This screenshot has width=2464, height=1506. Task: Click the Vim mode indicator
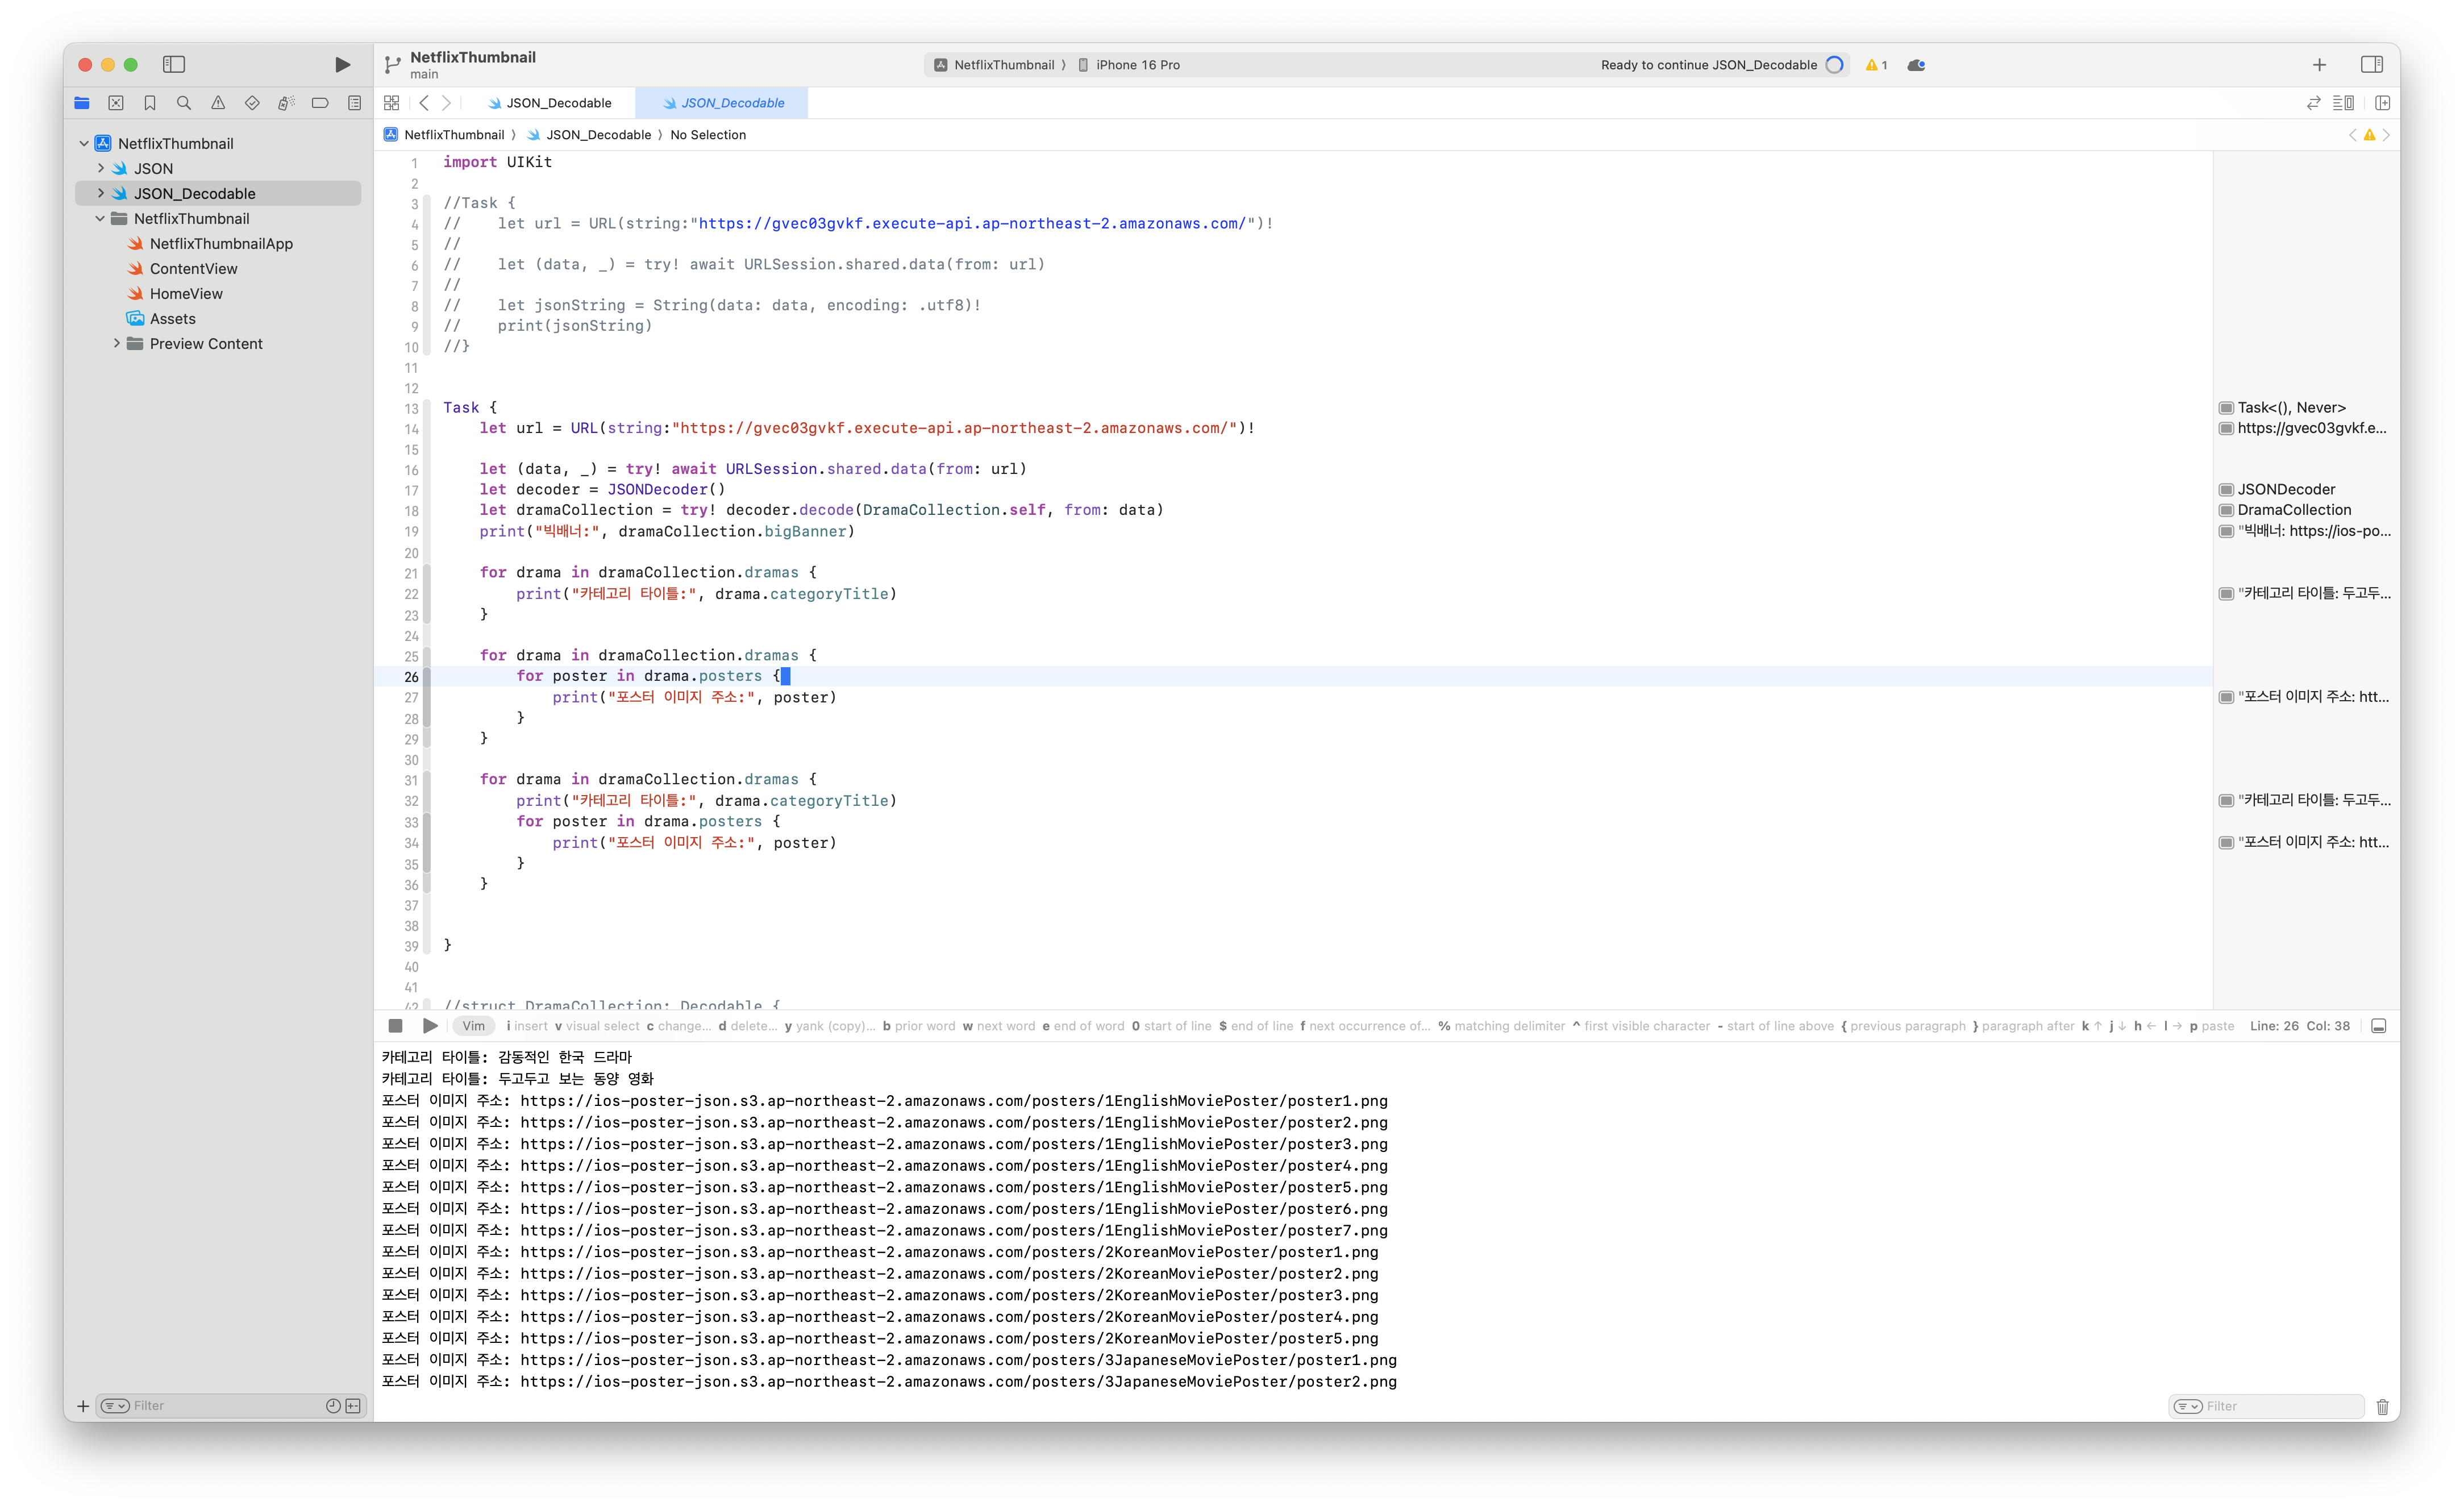[x=474, y=1026]
